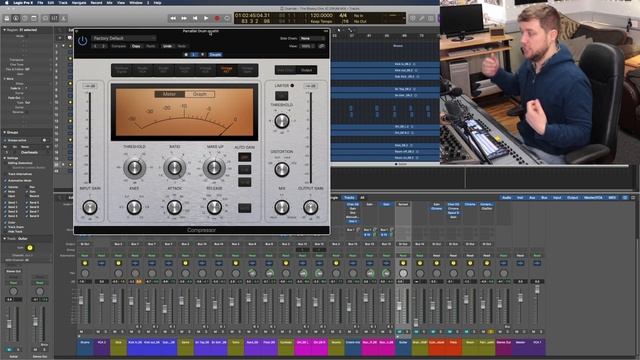Switch compressor display to Graph tab
This screenshot has height=360, width=640.
pos(200,94)
